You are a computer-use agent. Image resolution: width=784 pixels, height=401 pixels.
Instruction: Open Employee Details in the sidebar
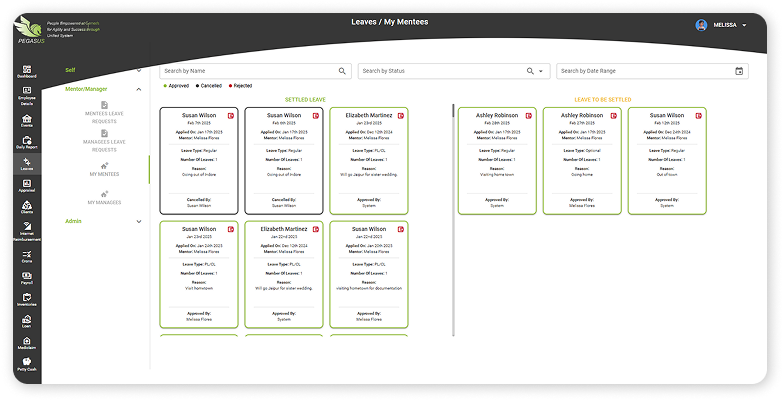[x=27, y=96]
